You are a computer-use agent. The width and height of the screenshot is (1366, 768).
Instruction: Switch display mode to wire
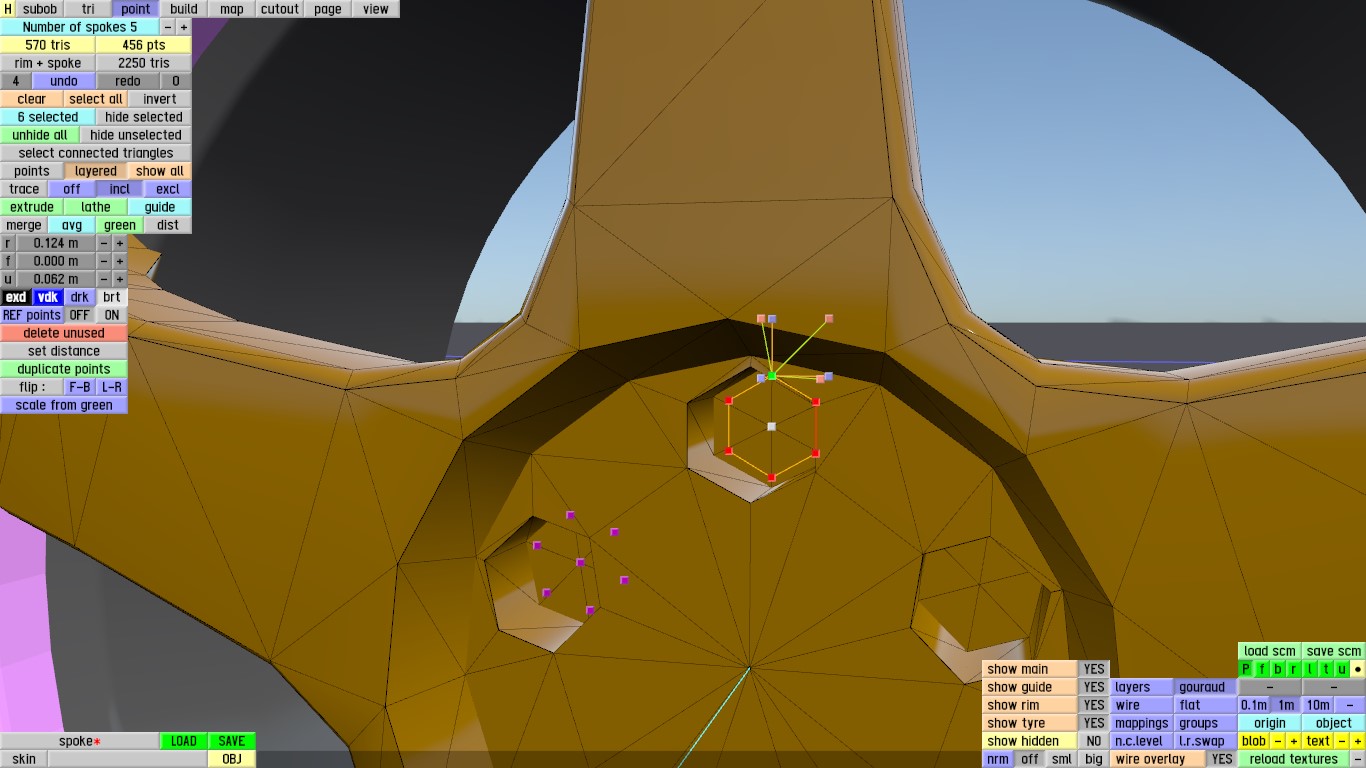pyautogui.click(x=1142, y=705)
